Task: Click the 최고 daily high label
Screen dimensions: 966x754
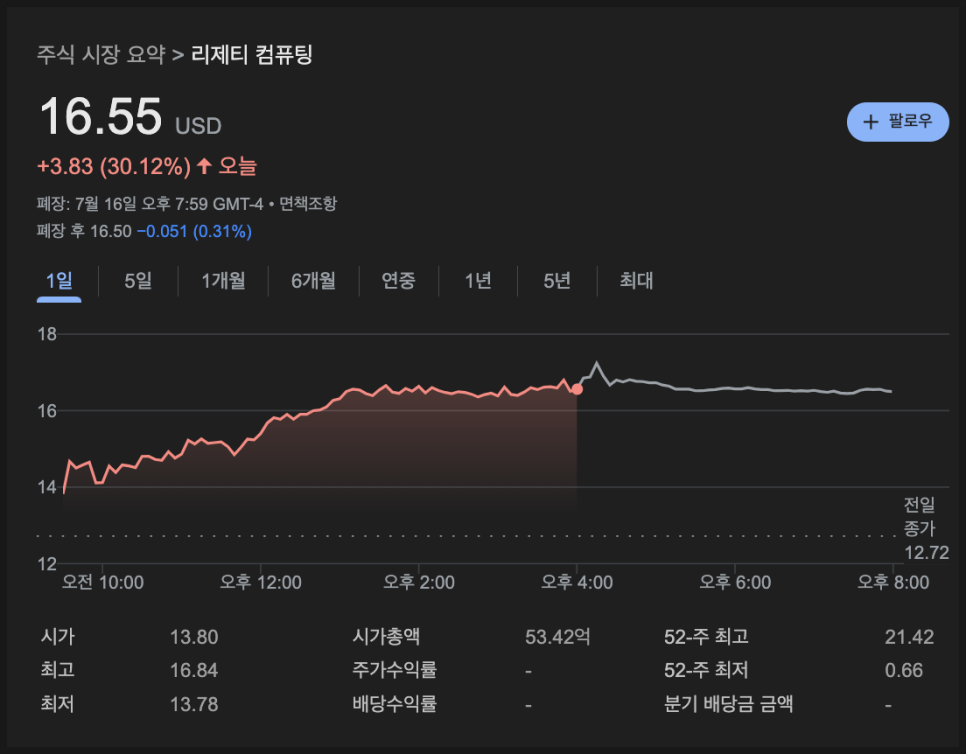Action: click(x=57, y=670)
